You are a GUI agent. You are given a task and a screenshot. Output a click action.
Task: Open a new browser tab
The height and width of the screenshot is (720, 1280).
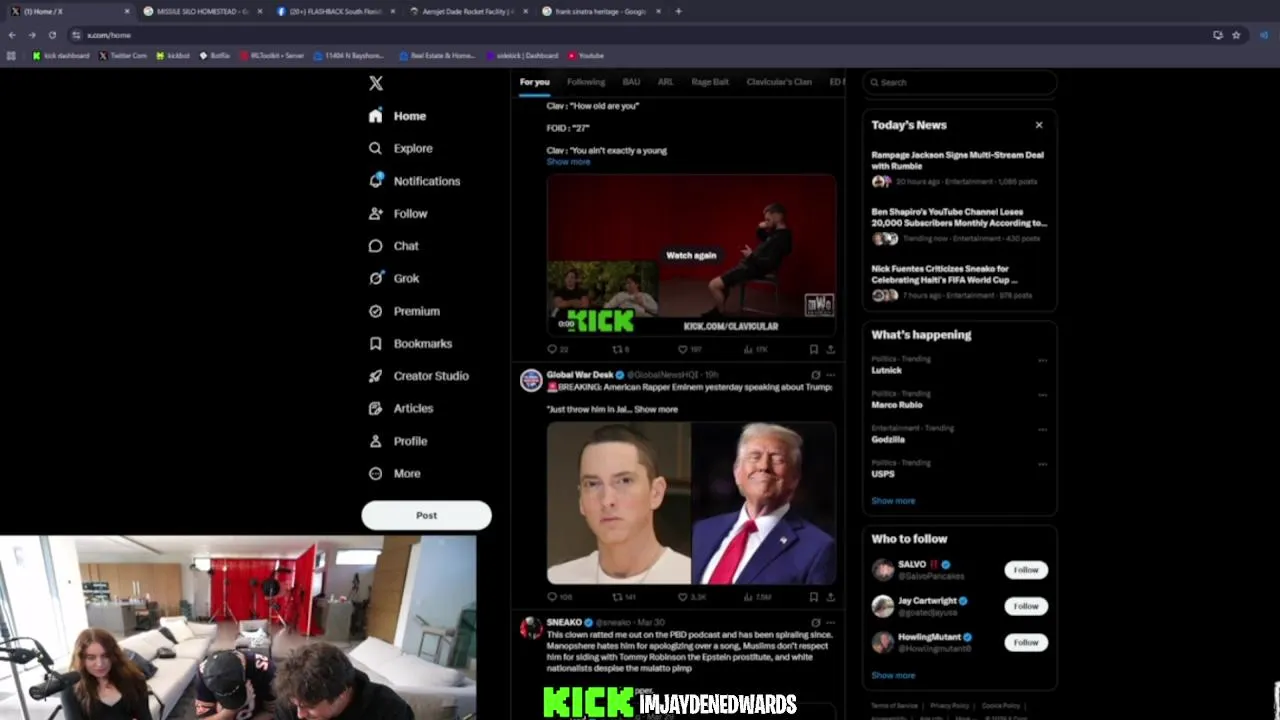[678, 11]
